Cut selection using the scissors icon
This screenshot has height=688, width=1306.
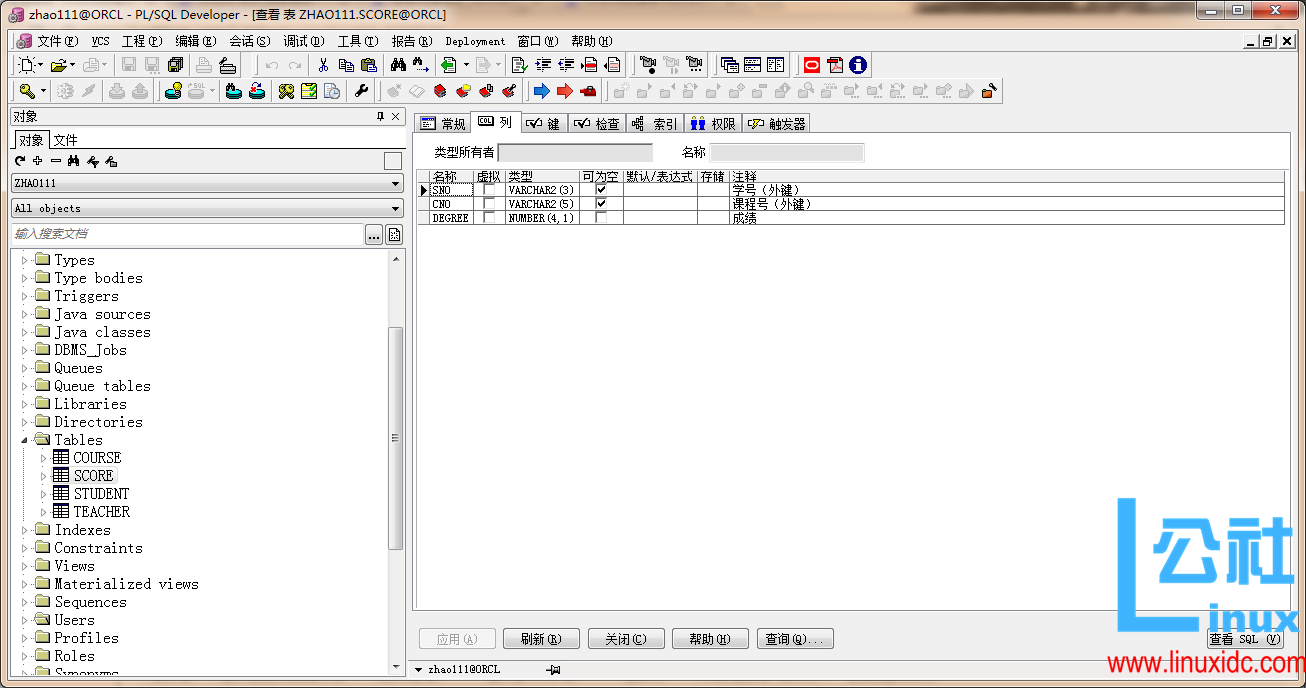tap(323, 64)
